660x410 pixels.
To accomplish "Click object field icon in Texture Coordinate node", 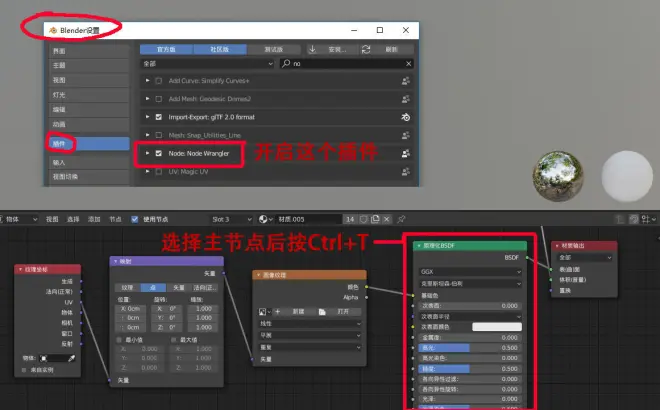I will [x=43, y=358].
